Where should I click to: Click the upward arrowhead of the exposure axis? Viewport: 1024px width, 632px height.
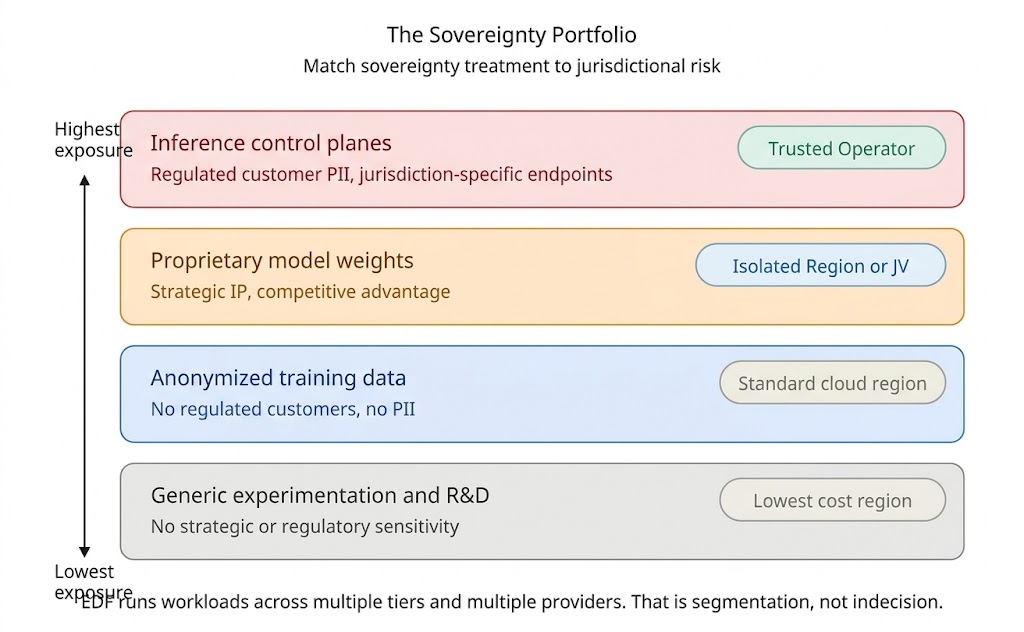[x=85, y=180]
